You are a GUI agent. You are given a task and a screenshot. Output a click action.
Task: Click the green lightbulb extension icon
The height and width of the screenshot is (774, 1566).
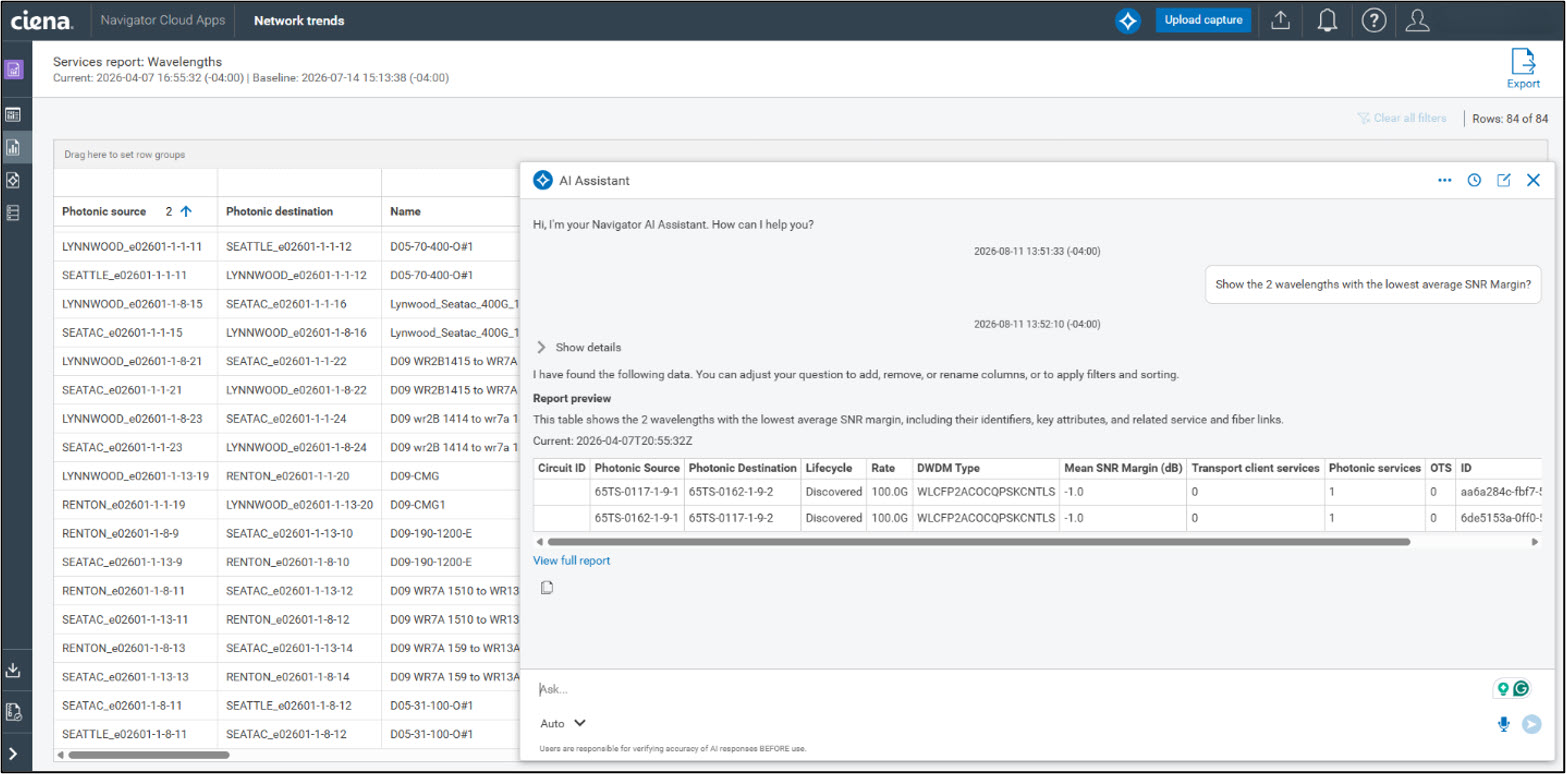[1501, 688]
